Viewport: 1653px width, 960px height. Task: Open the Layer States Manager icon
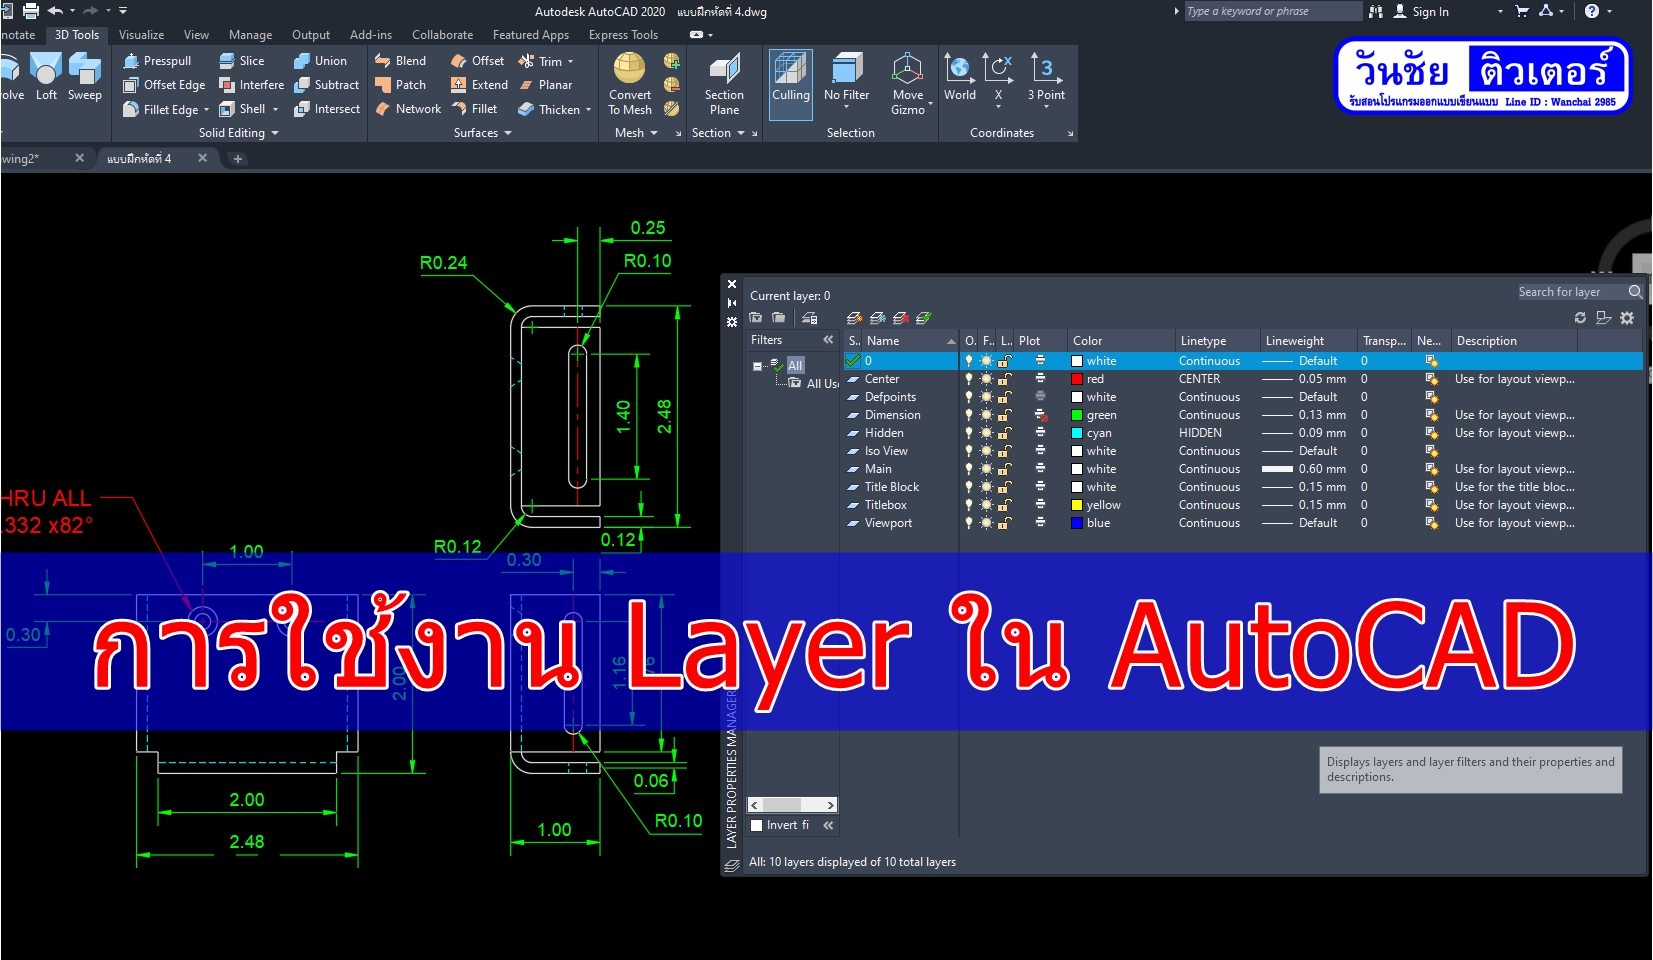[810, 318]
